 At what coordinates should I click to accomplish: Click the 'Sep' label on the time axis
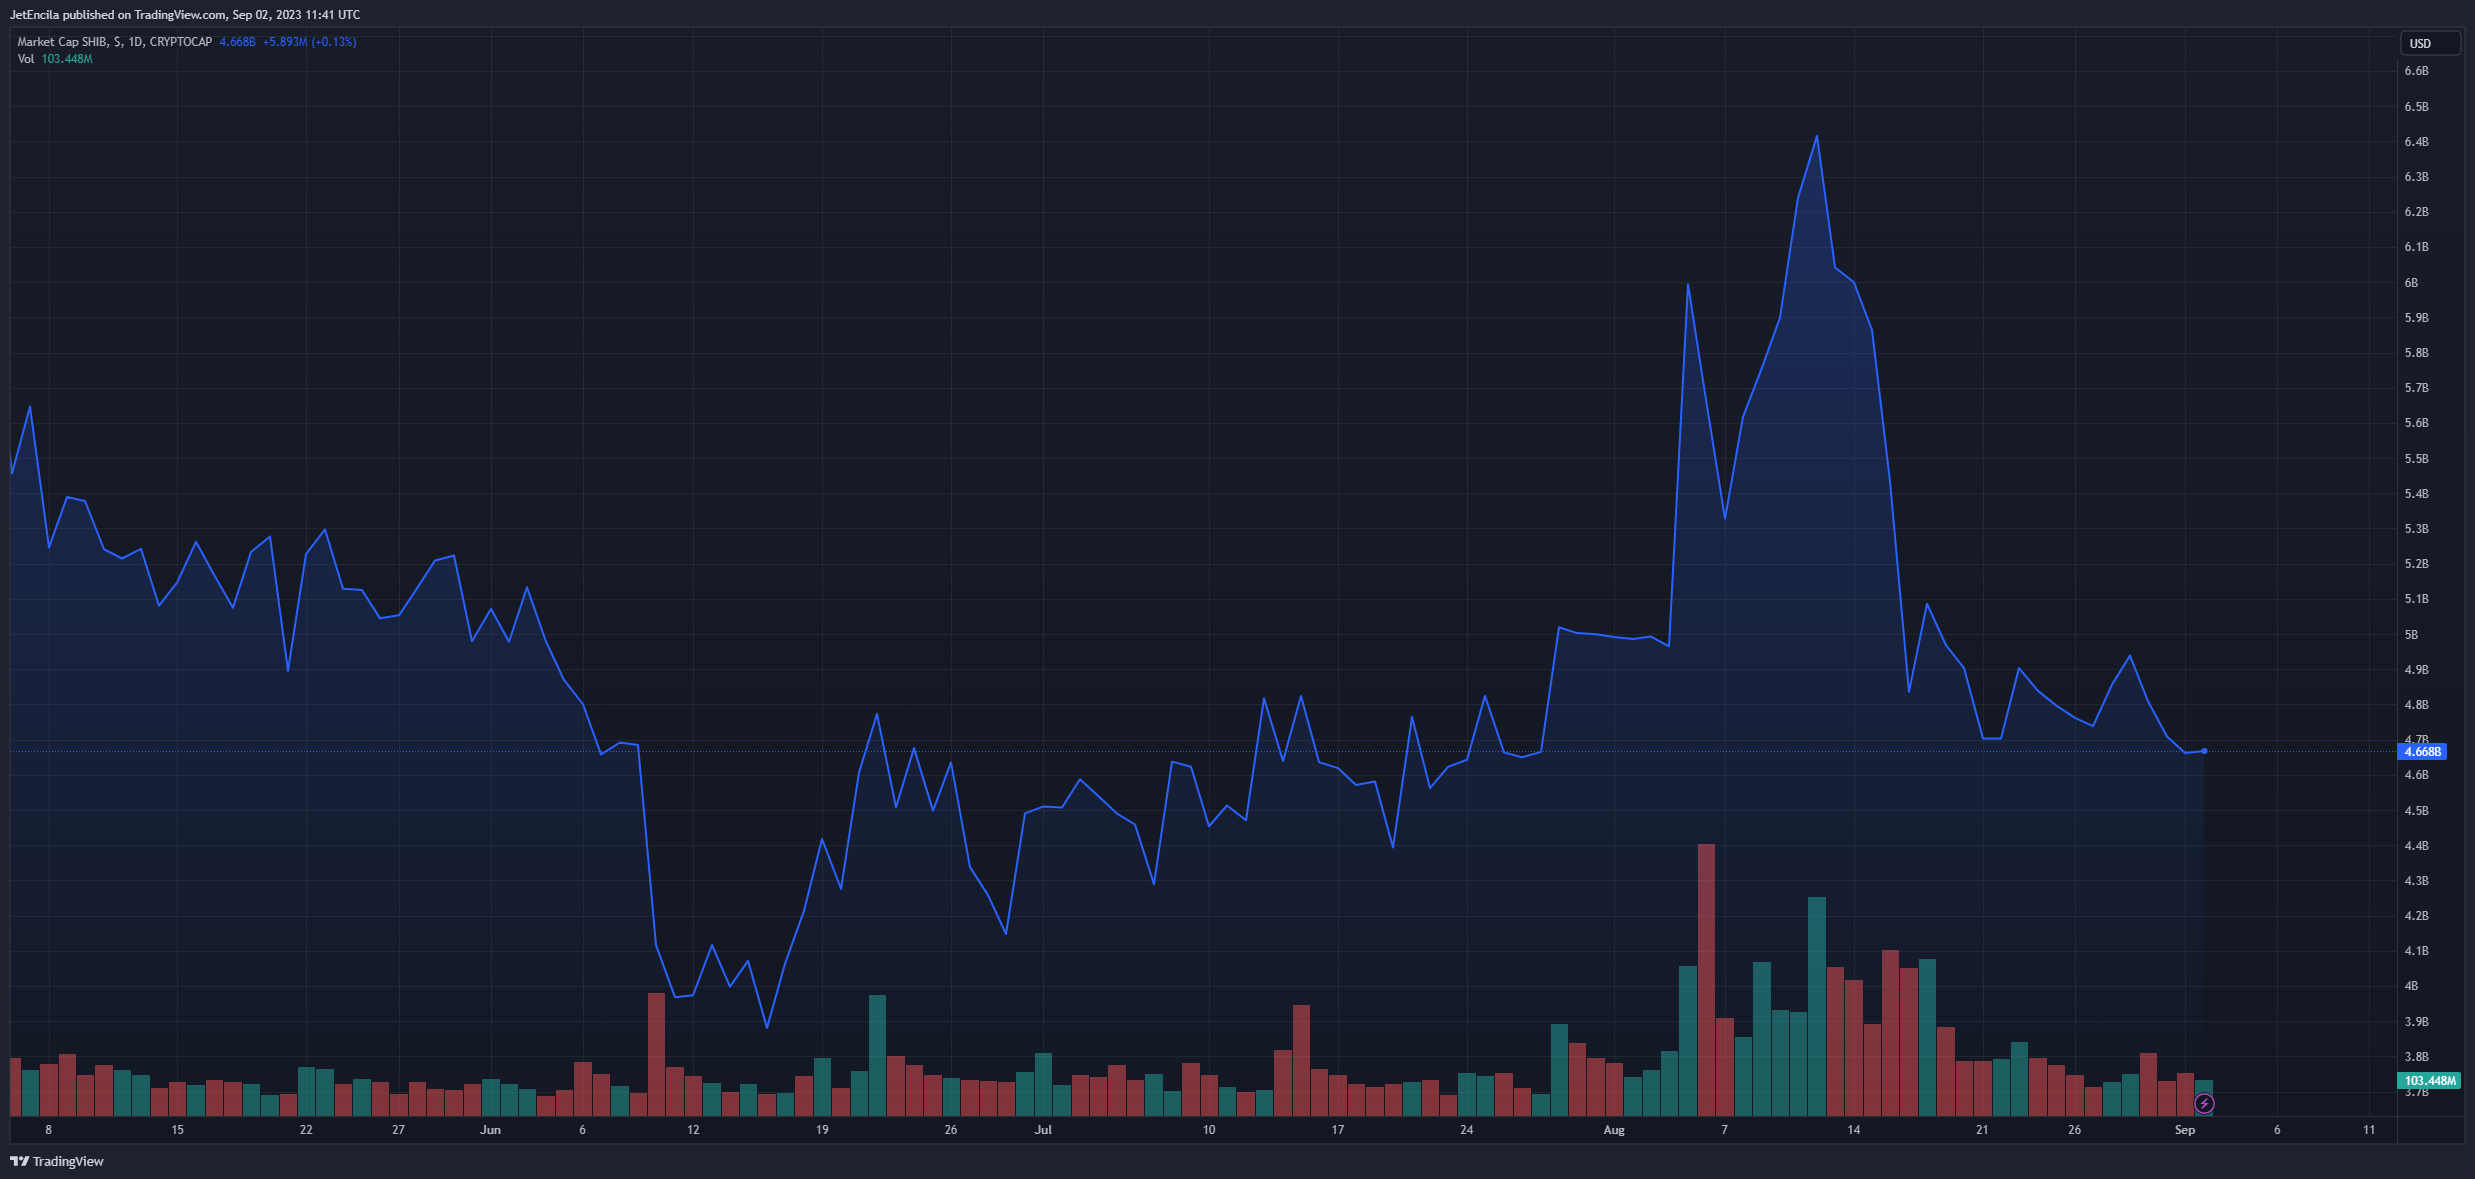[2185, 1130]
